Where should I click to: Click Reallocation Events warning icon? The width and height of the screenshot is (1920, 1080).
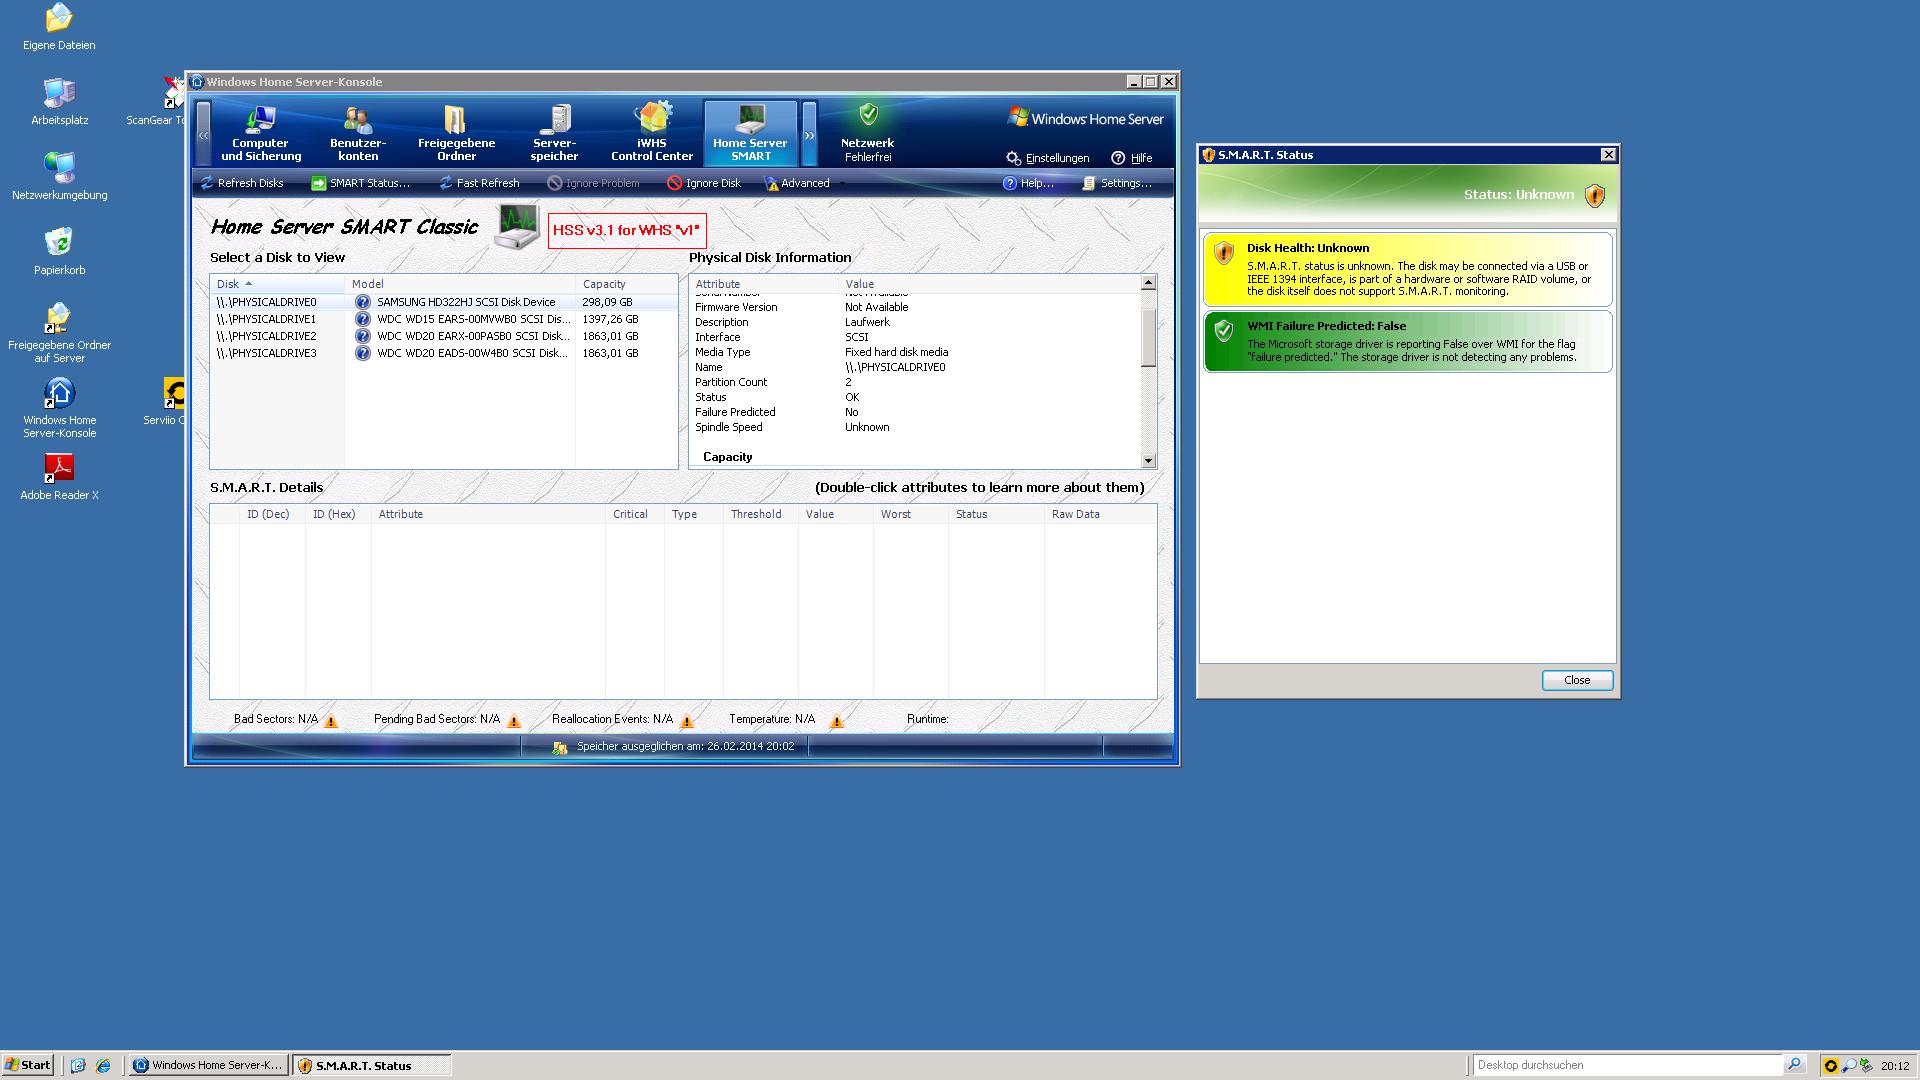[x=687, y=720]
